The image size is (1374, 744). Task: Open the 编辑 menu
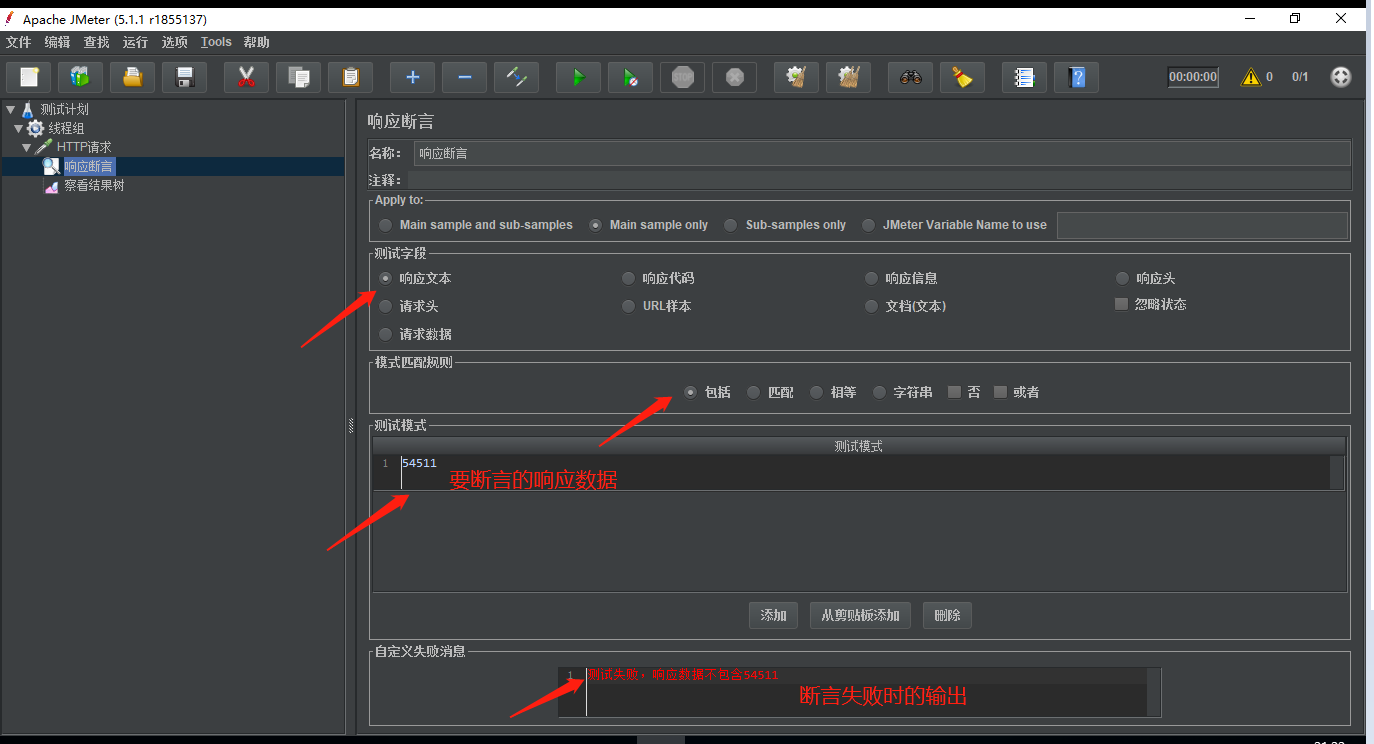58,42
